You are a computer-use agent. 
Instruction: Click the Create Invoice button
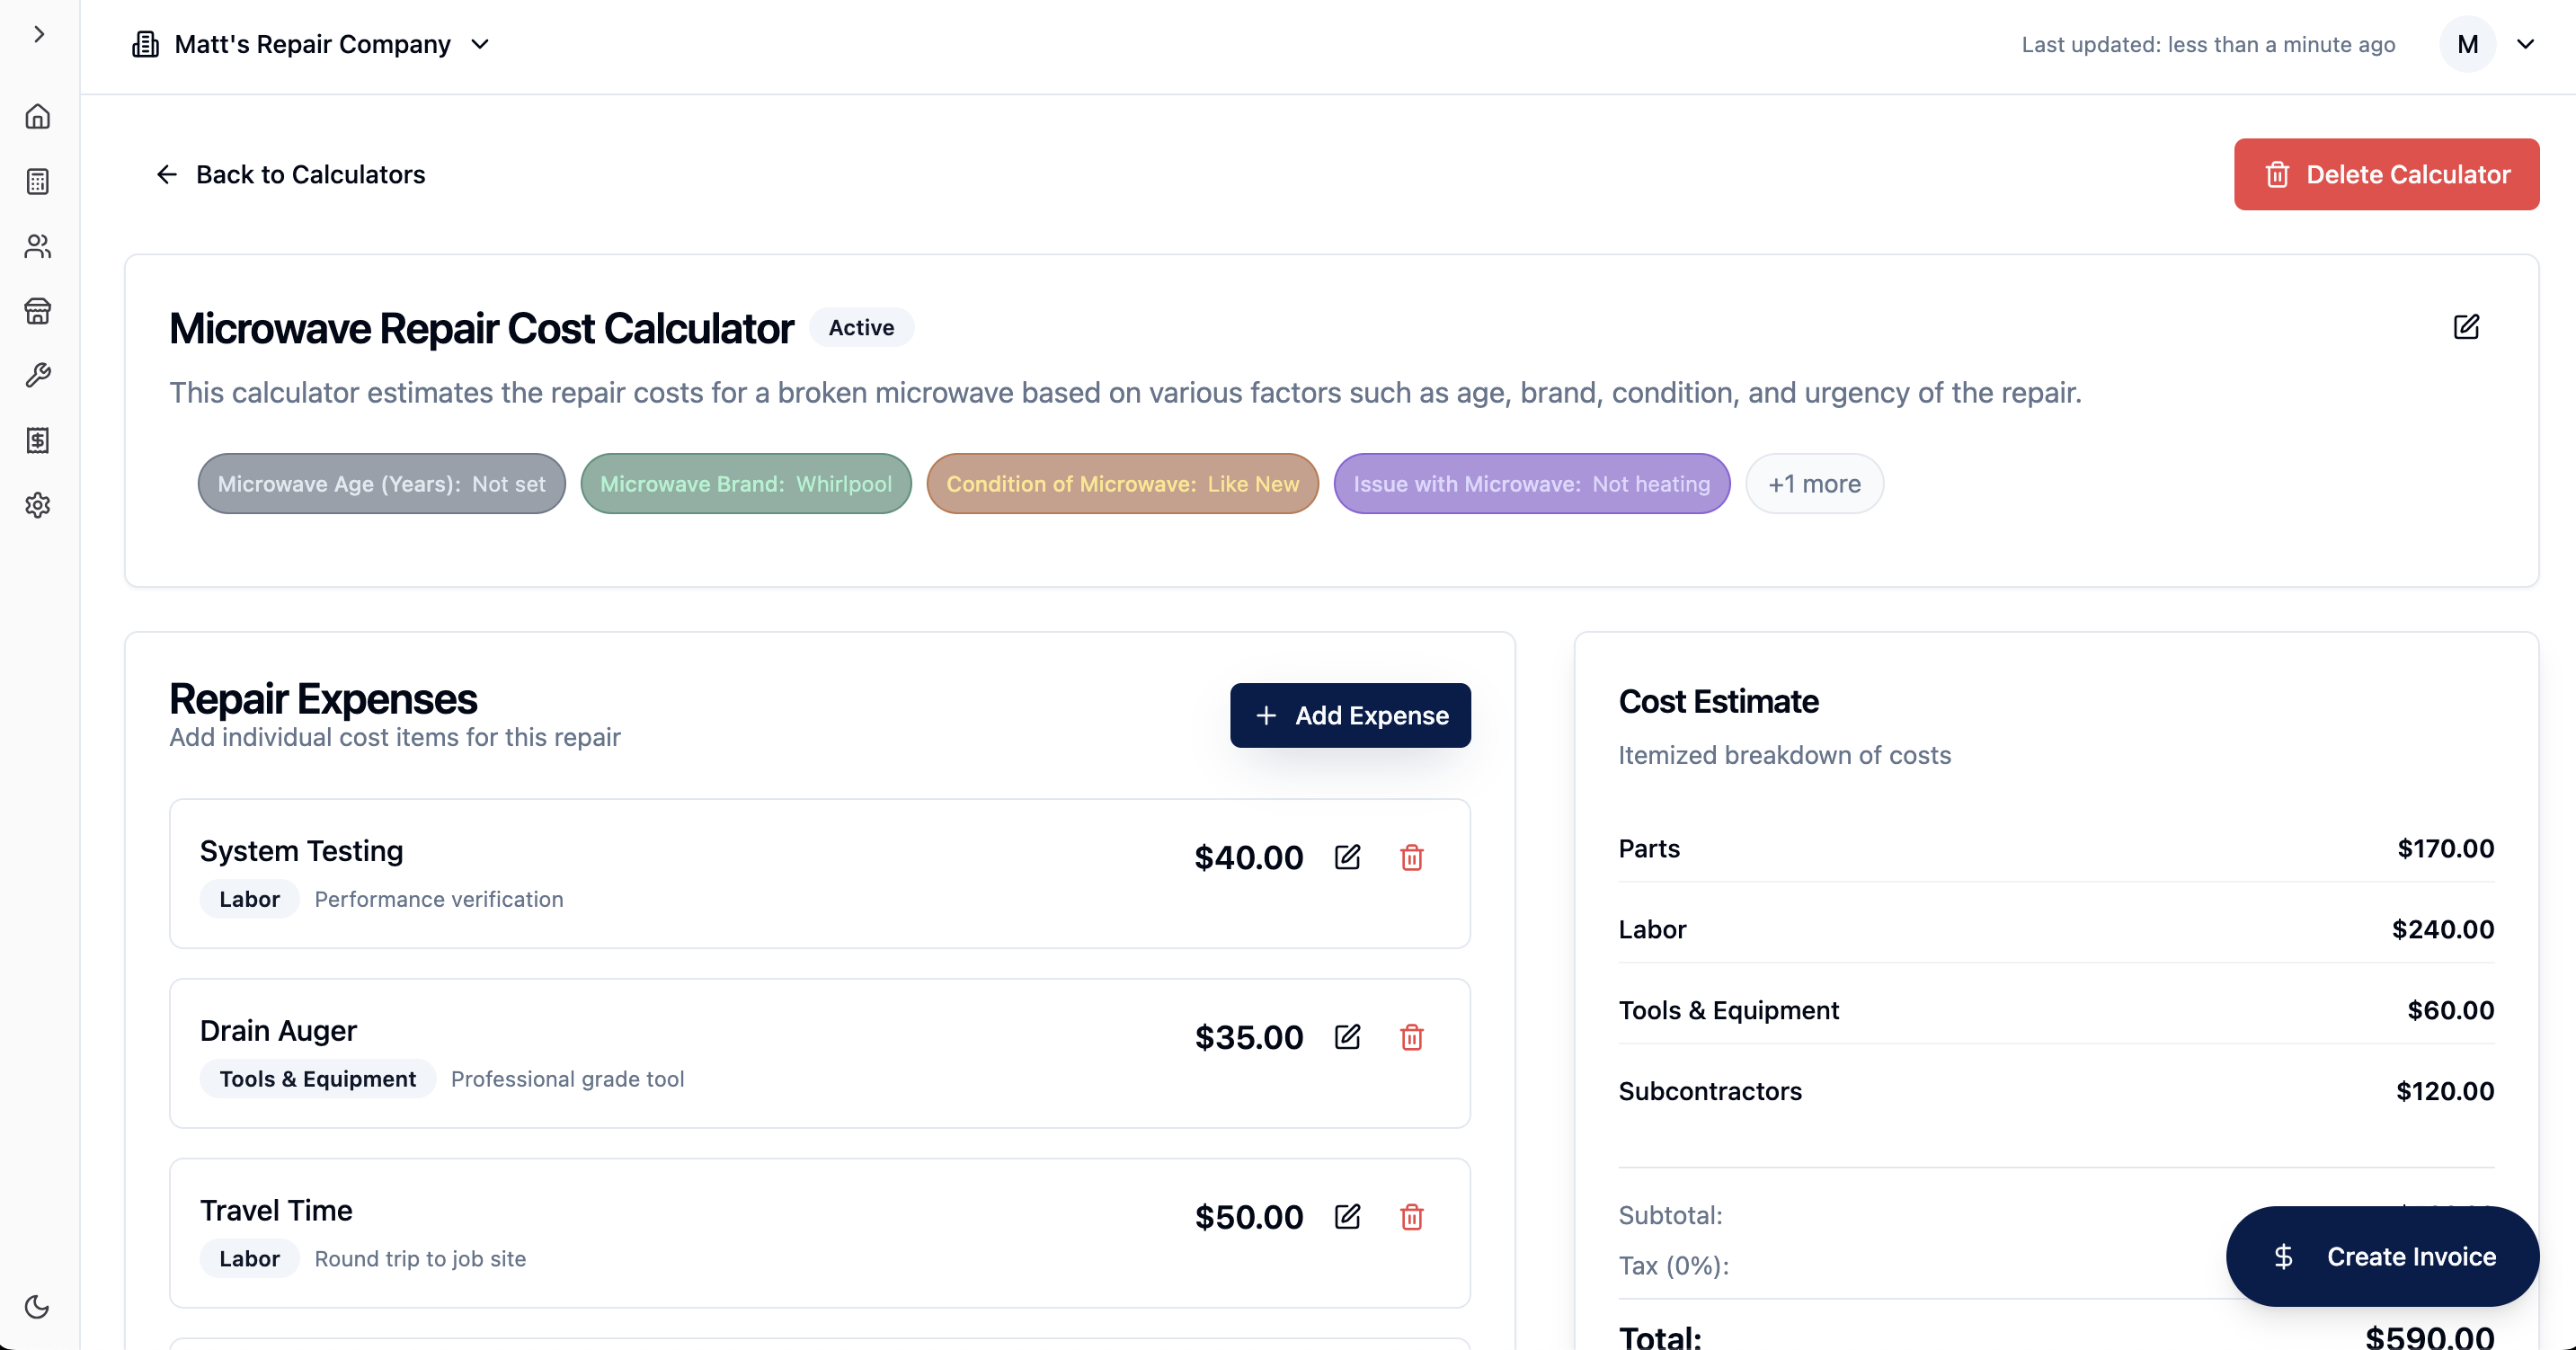(x=2382, y=1256)
